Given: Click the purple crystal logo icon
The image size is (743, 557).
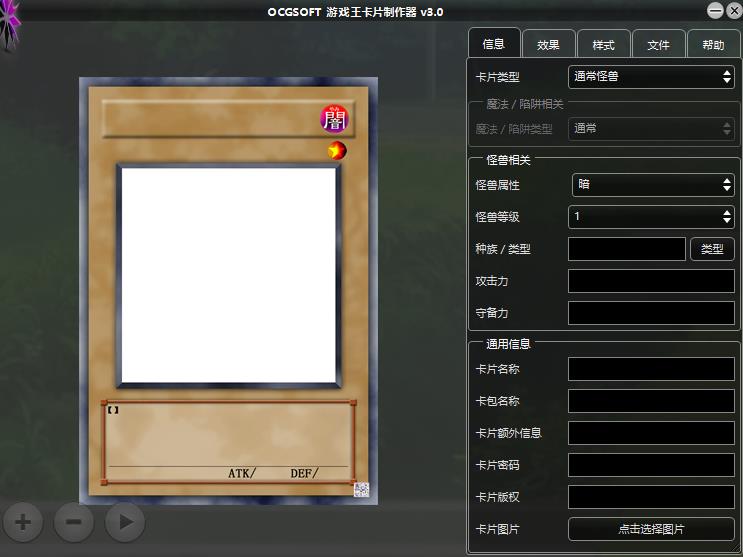Looking at the screenshot, I should (9, 25).
